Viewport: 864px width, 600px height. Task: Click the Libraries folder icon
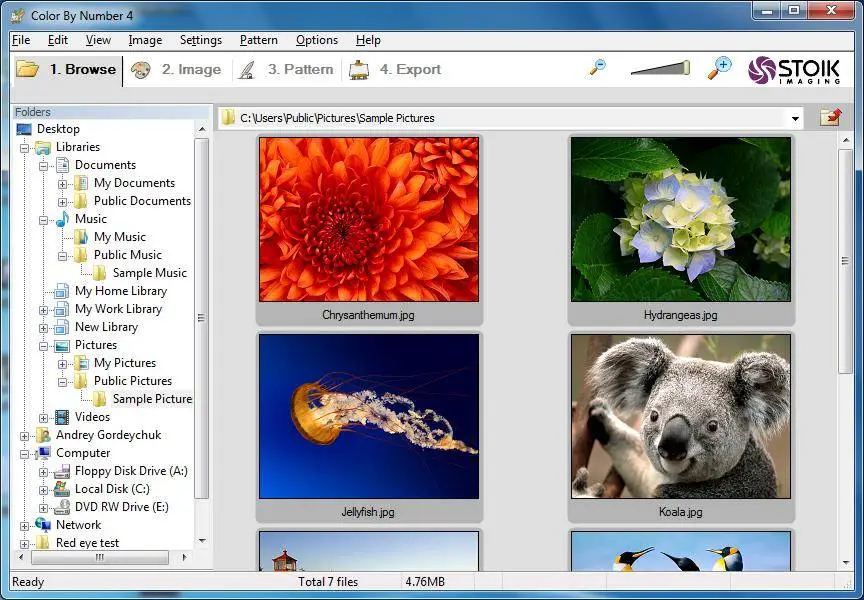click(43, 147)
